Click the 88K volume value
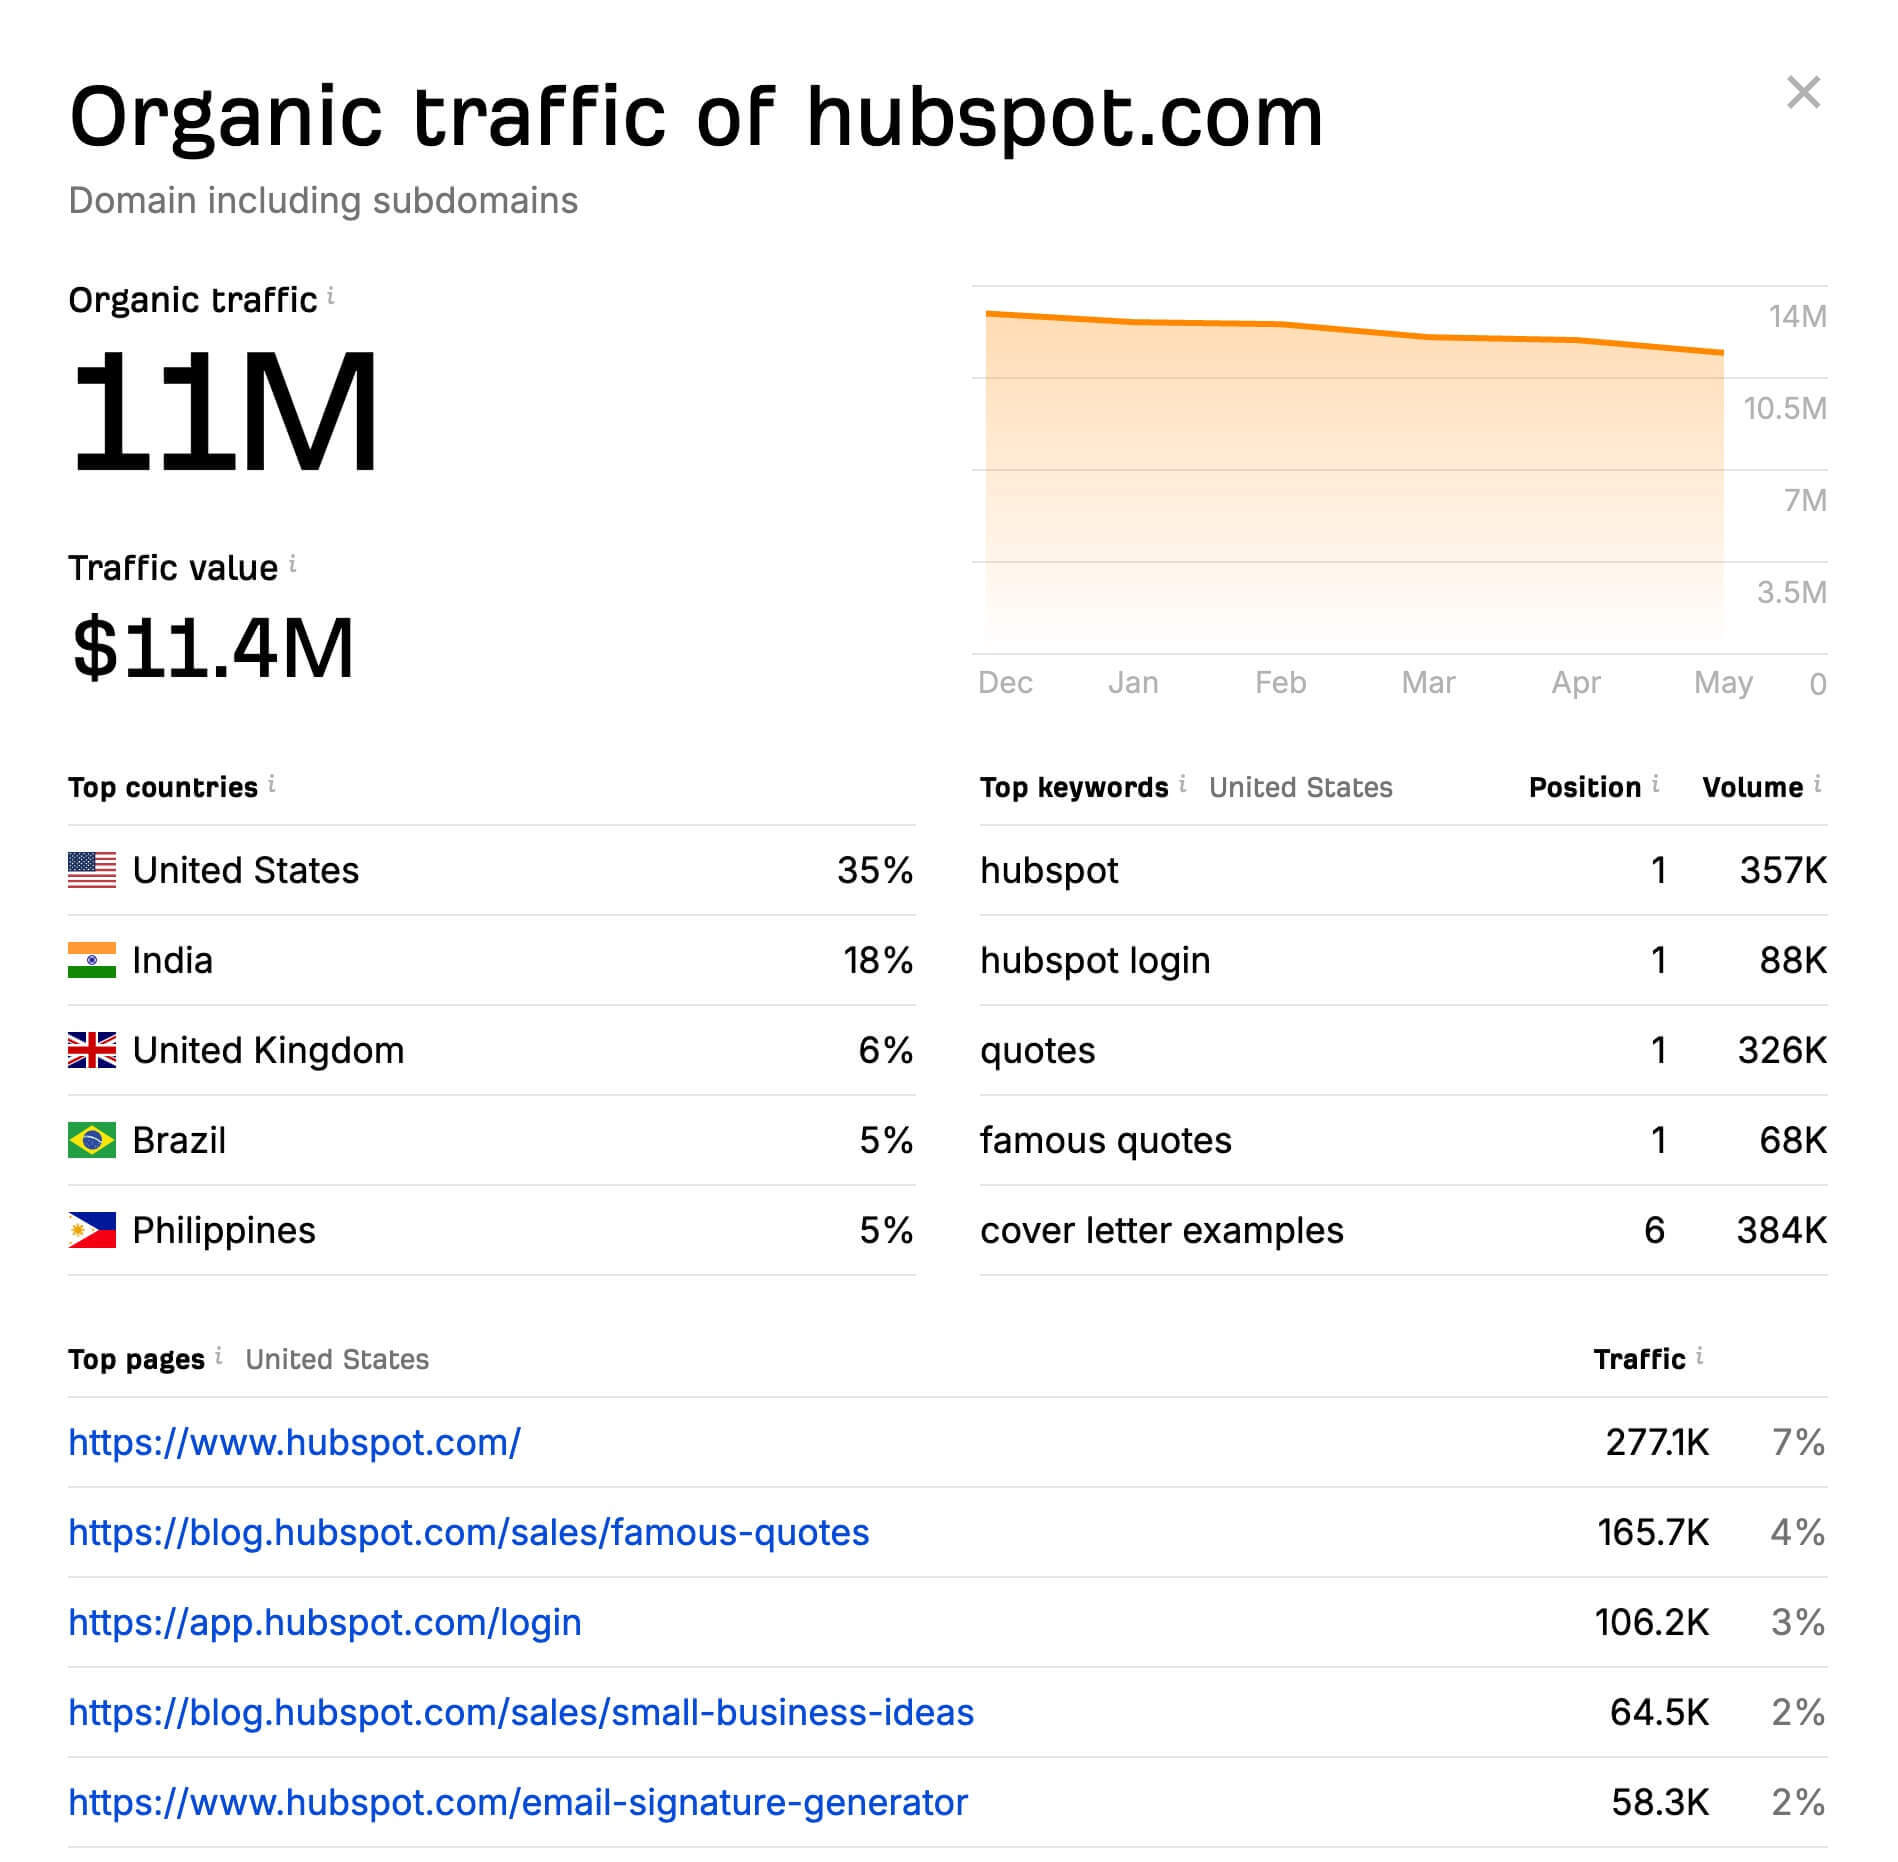The height and width of the screenshot is (1862, 1898). pos(1793,960)
